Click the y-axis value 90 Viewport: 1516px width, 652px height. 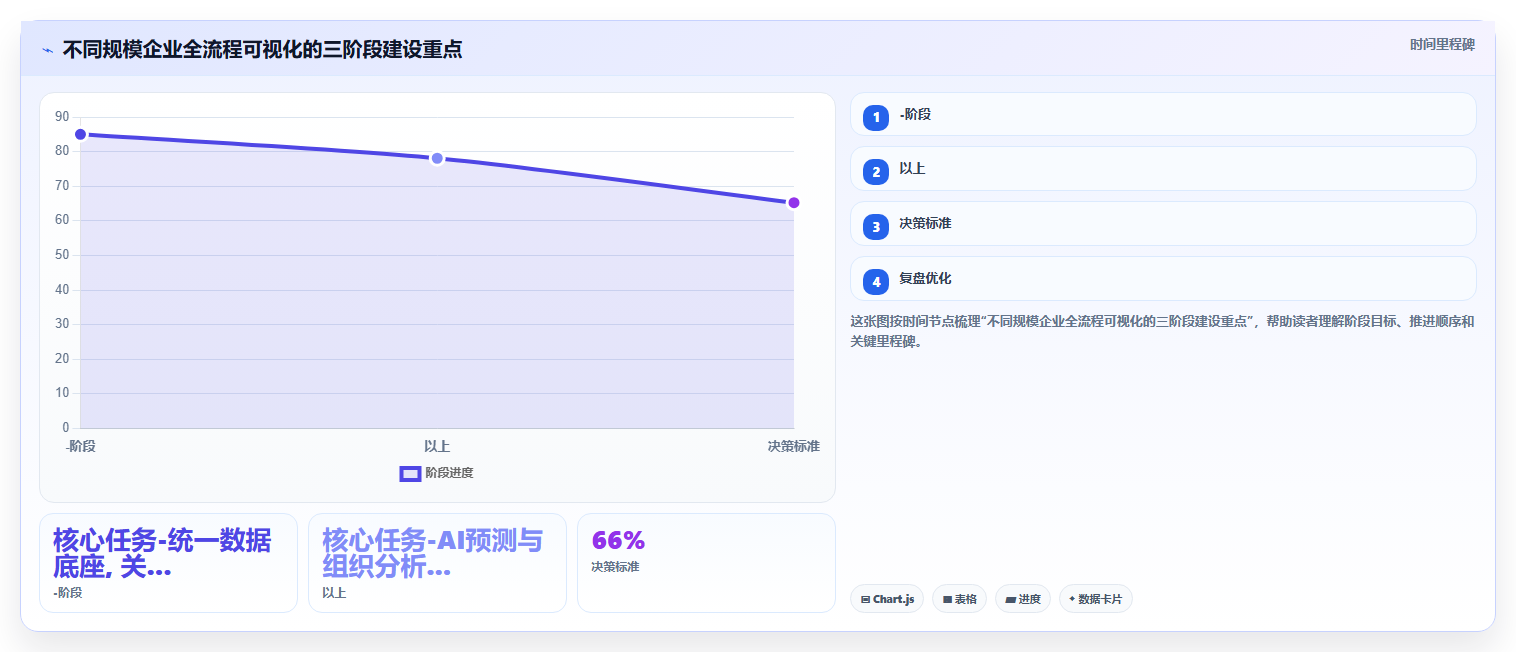(62, 117)
